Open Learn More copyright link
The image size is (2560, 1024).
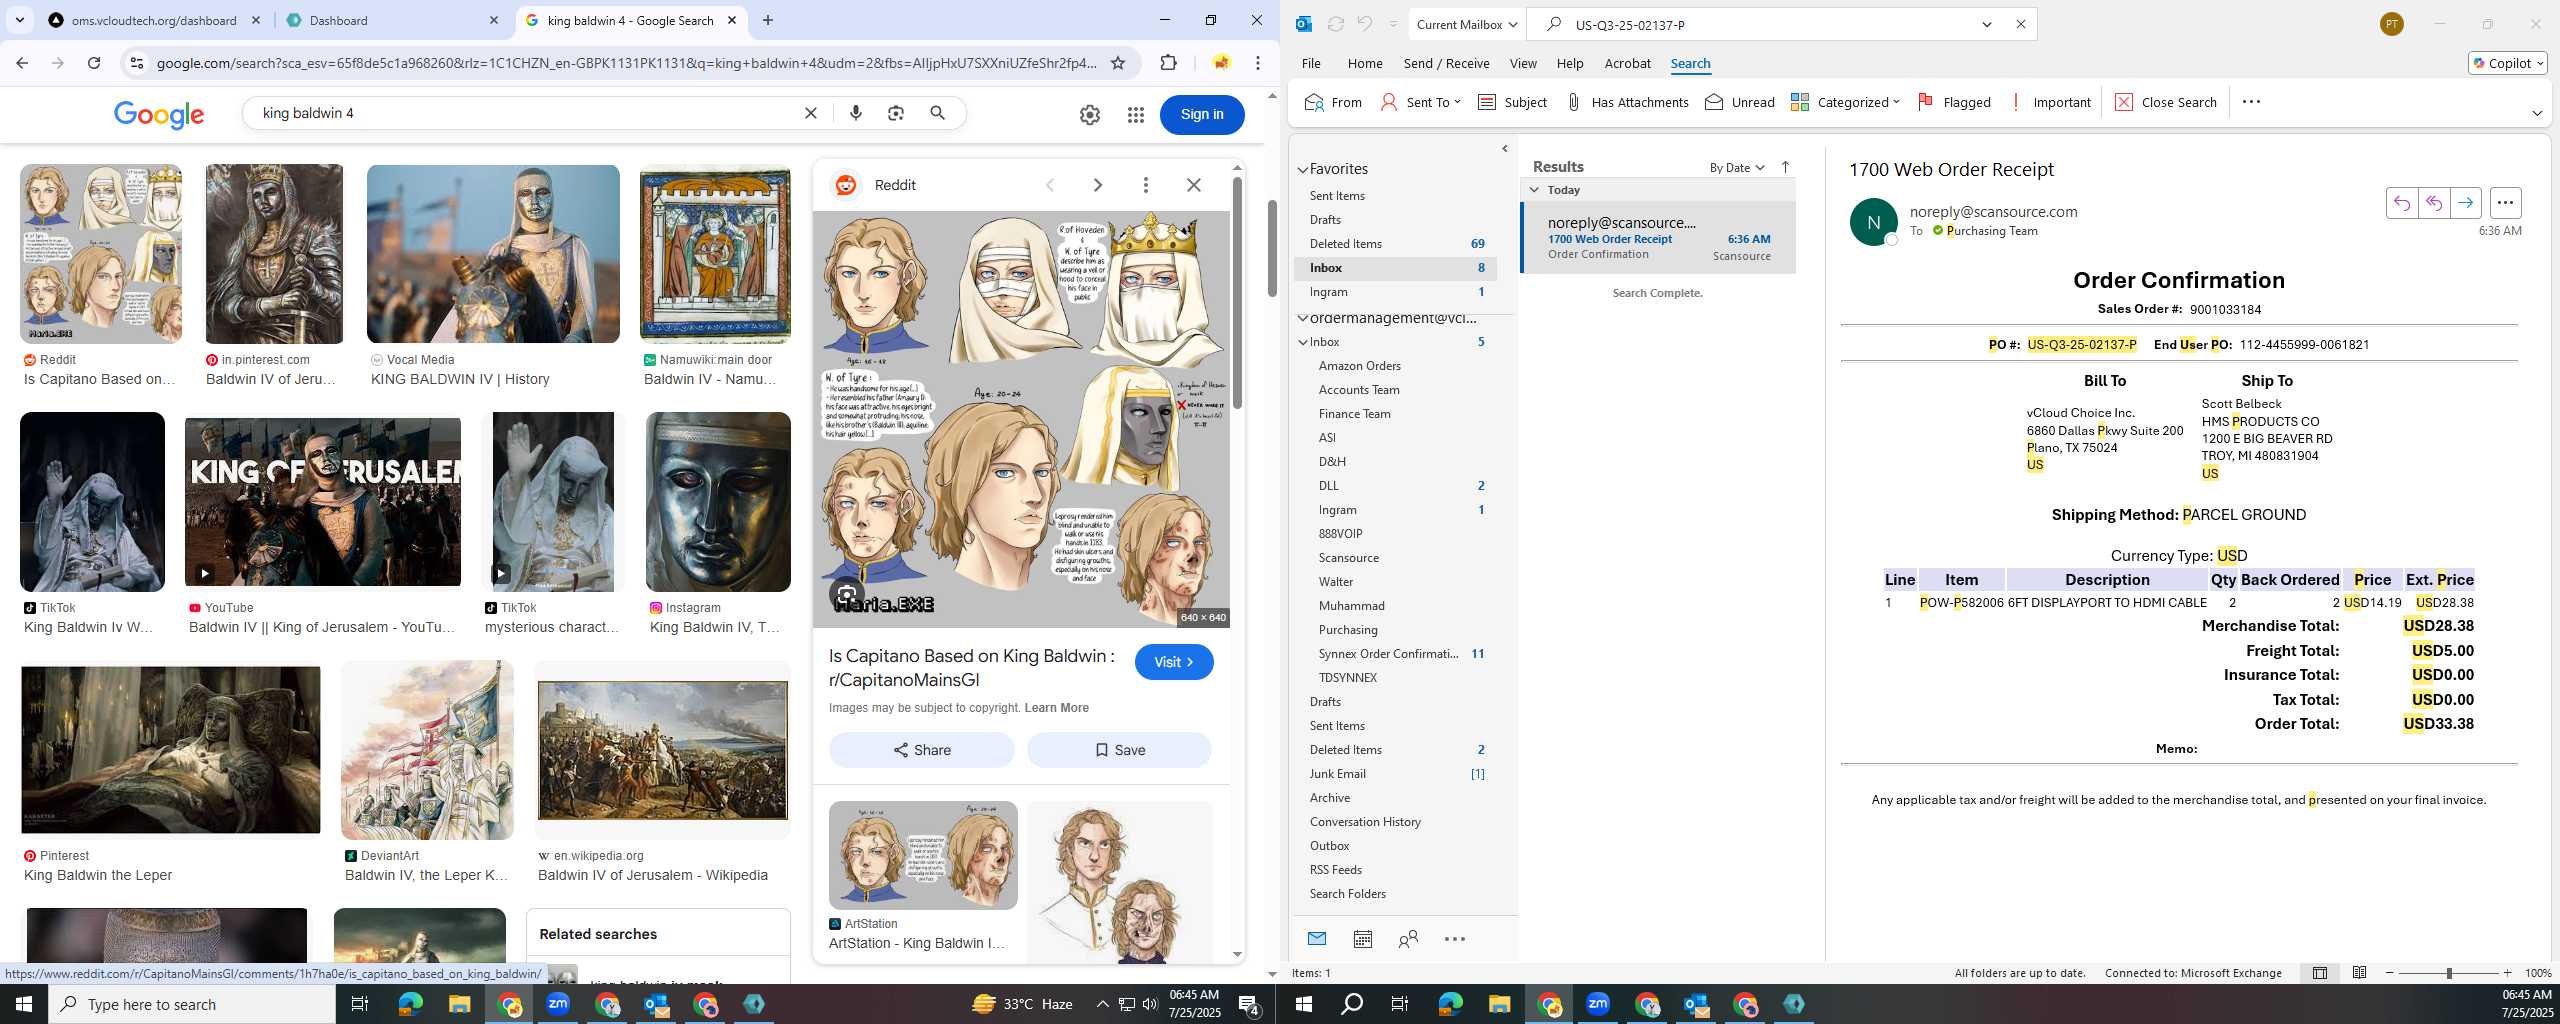click(1056, 708)
